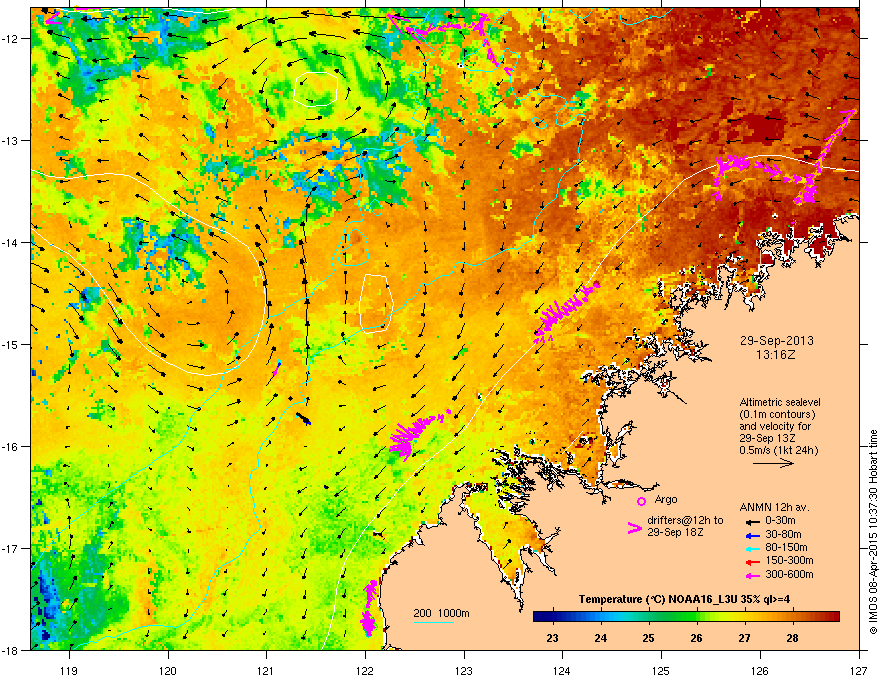
Task: Click the '25' colorbar tick label
Action: coord(648,638)
